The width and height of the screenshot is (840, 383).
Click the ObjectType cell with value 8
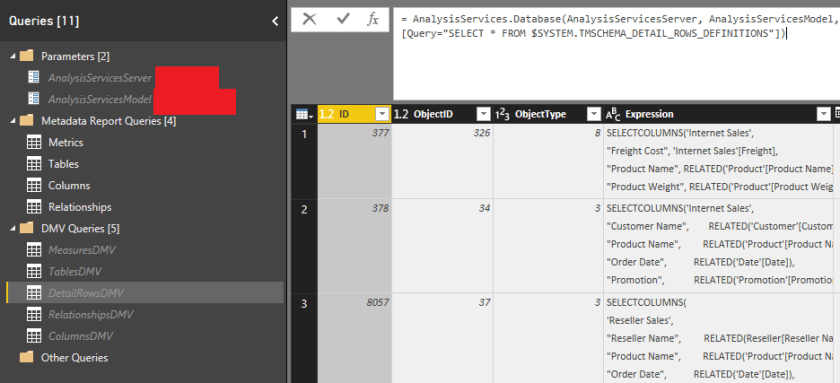548,161
